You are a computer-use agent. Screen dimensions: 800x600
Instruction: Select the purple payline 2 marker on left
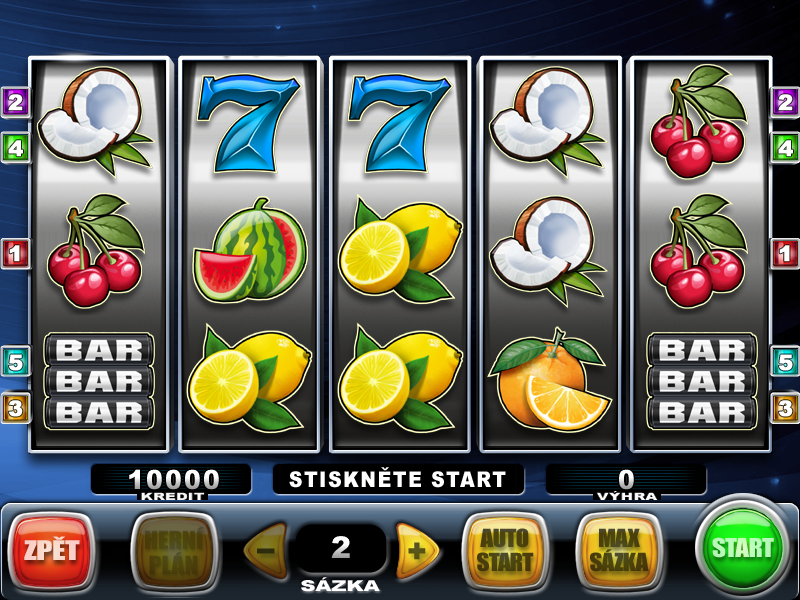click(x=15, y=103)
